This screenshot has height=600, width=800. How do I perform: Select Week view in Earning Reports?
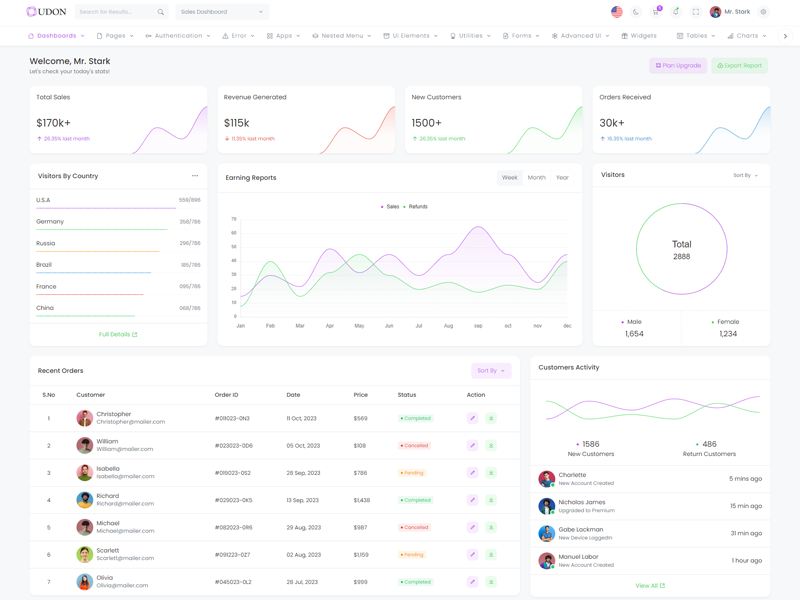pyautogui.click(x=510, y=178)
